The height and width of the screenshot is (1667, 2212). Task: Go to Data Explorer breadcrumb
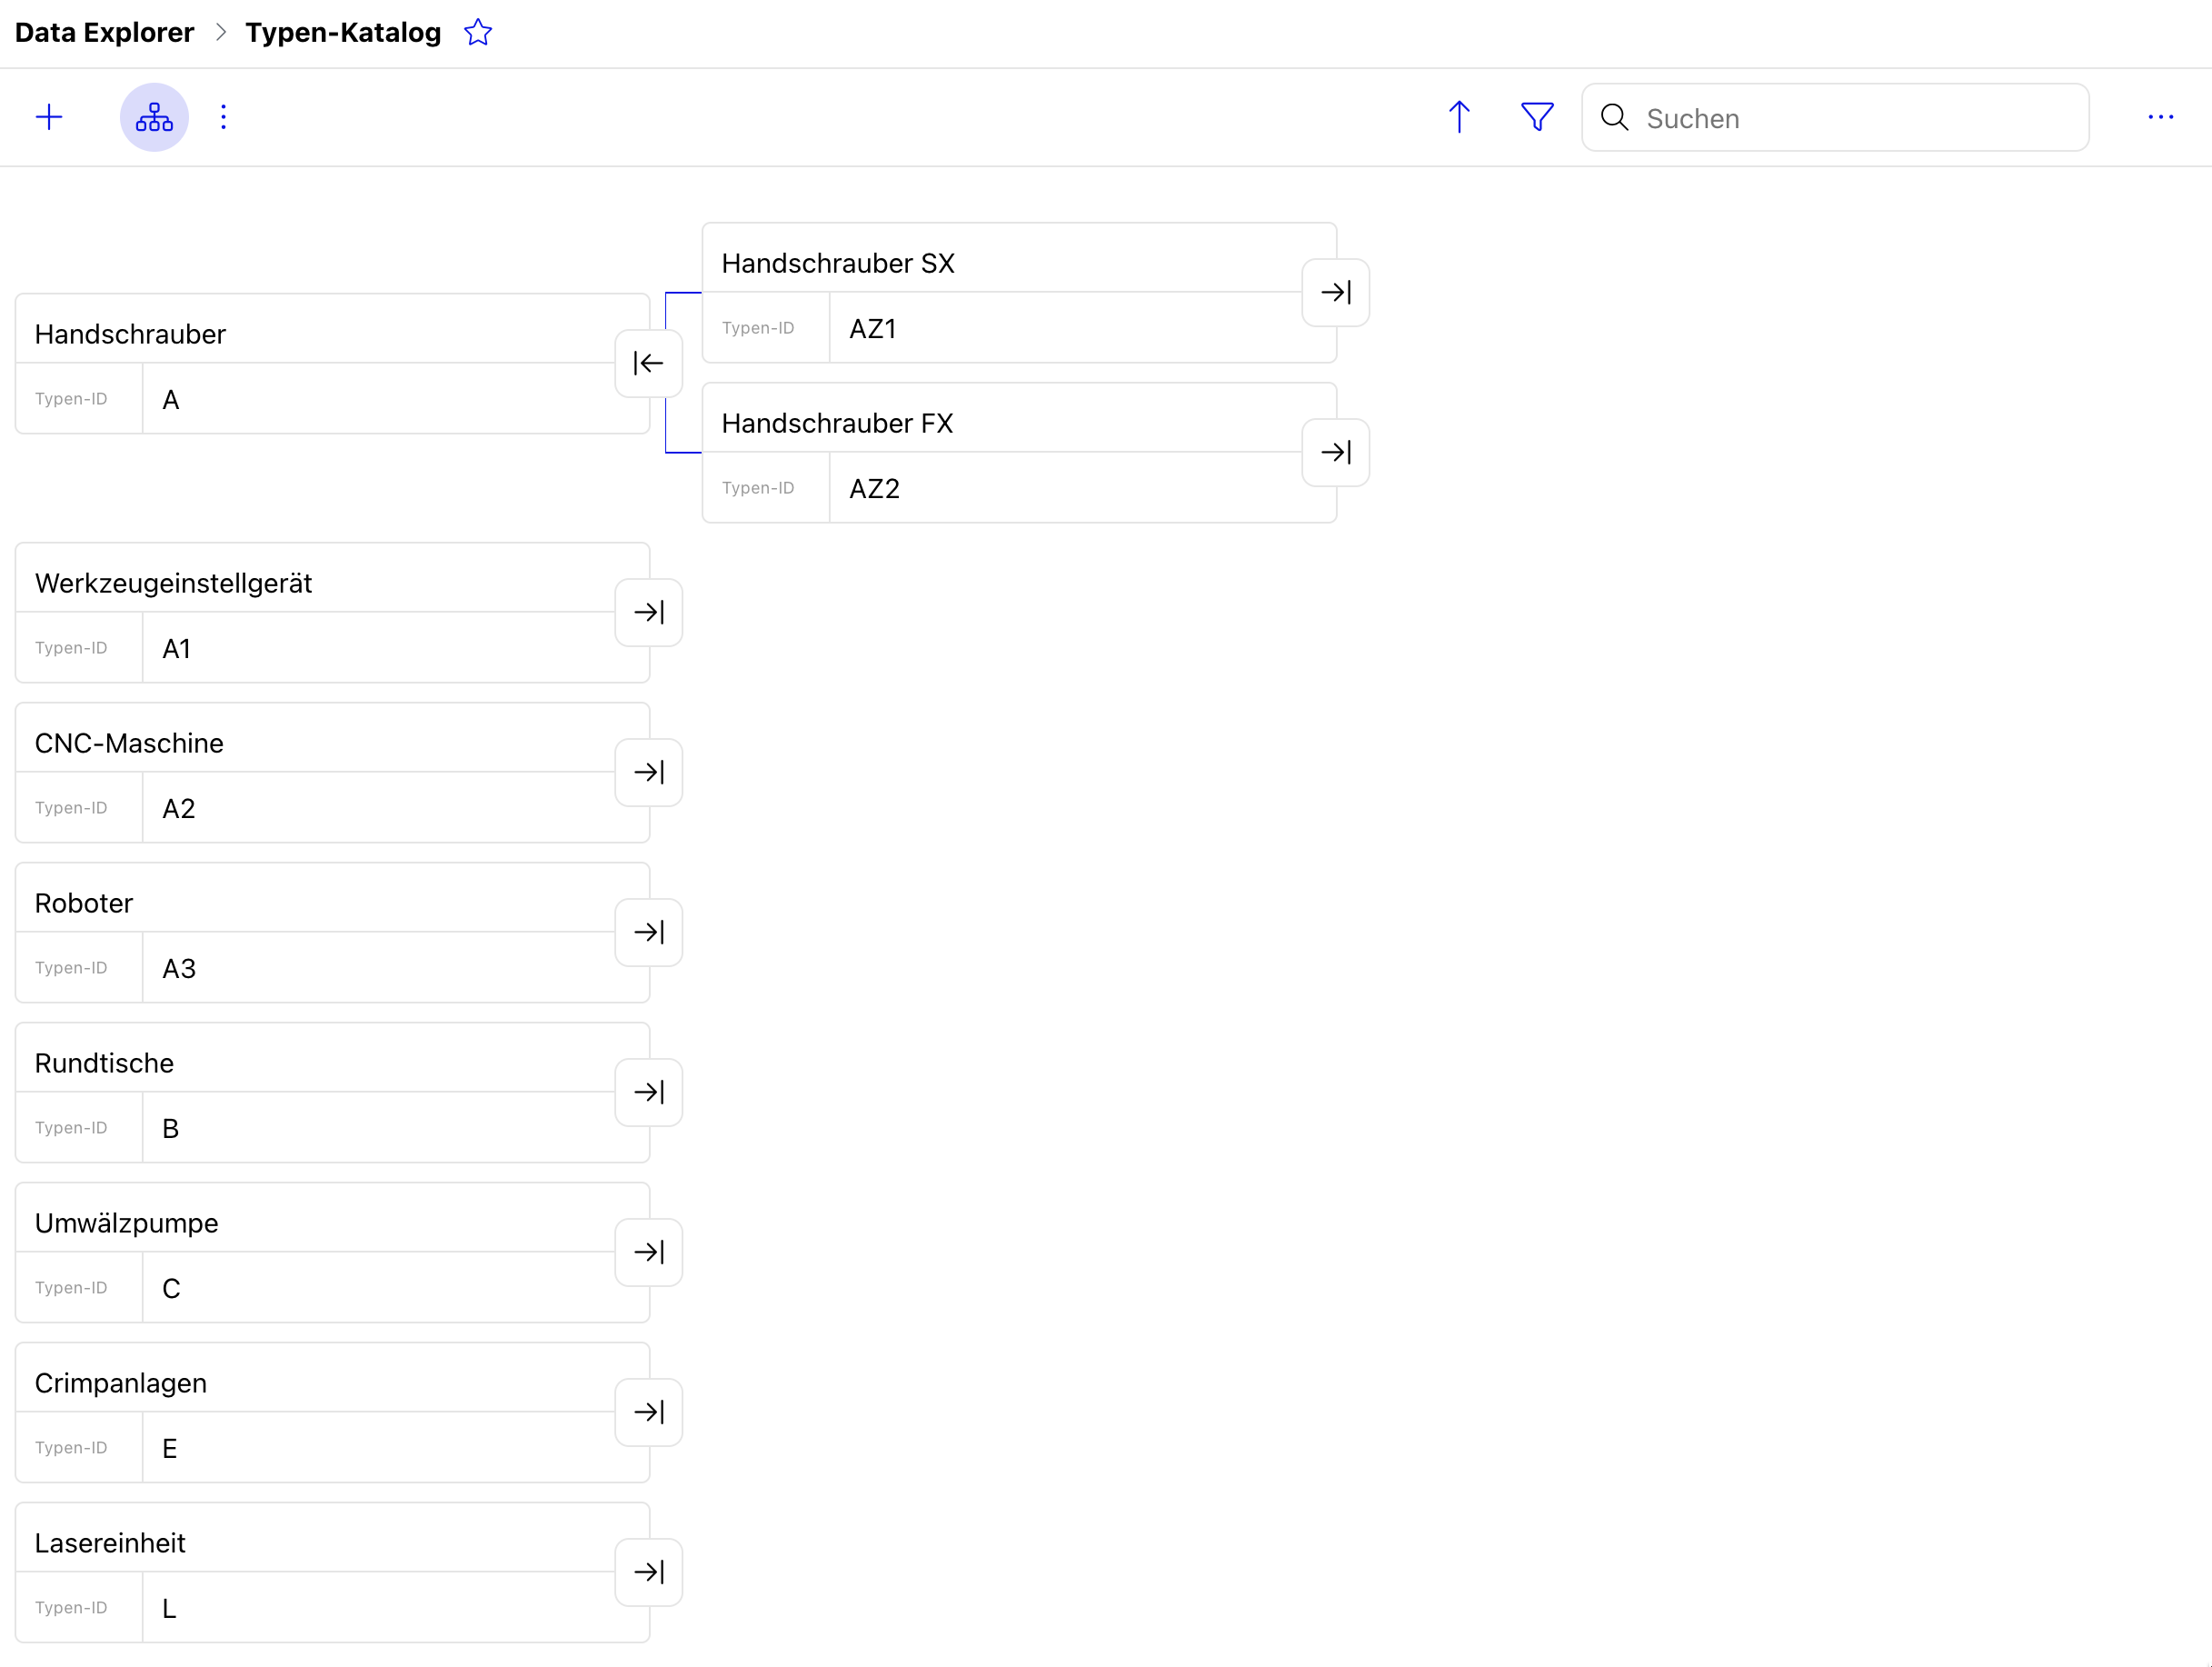(x=104, y=33)
